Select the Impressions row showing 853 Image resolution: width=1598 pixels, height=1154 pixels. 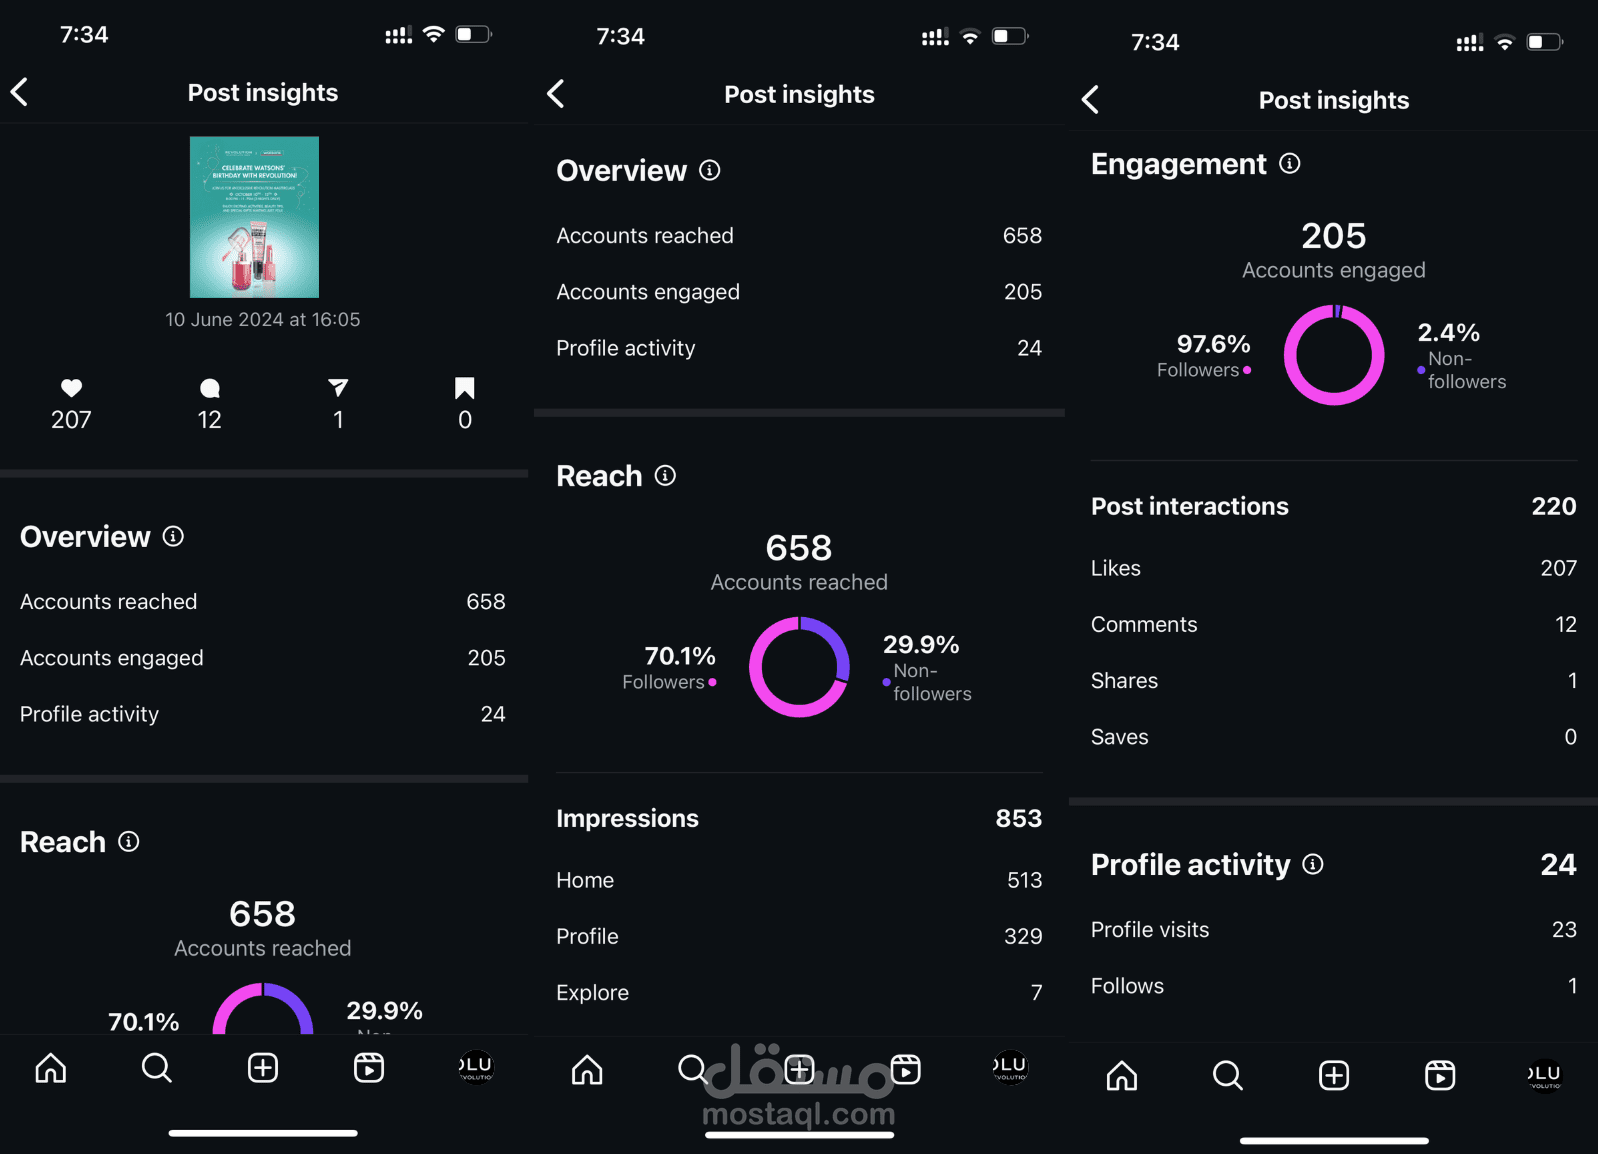coord(799,818)
